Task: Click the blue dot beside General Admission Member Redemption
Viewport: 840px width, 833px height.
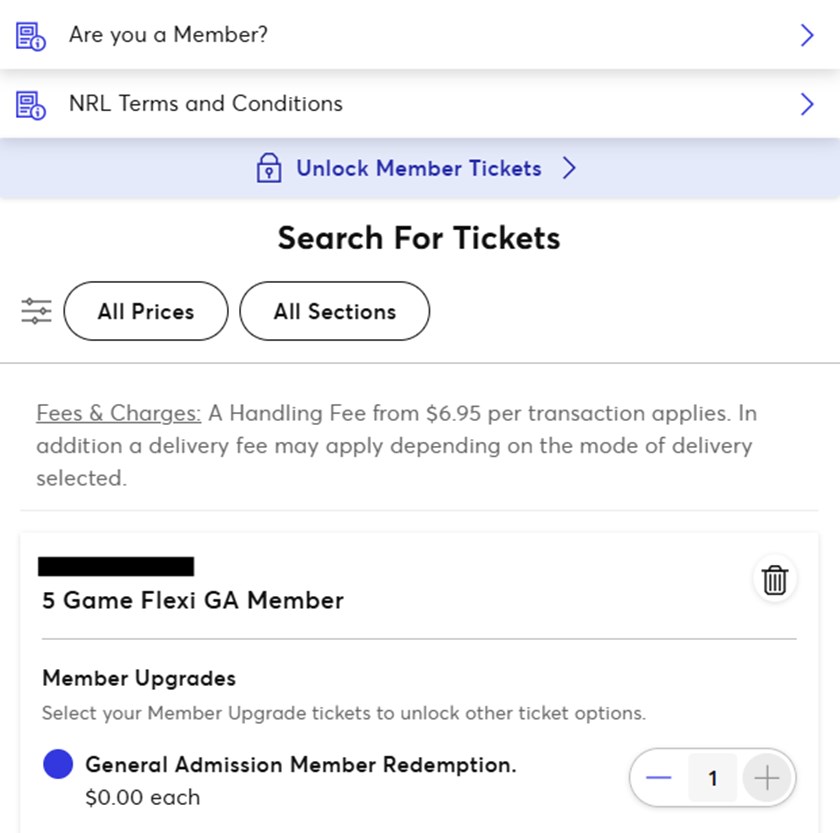Action: tap(59, 765)
